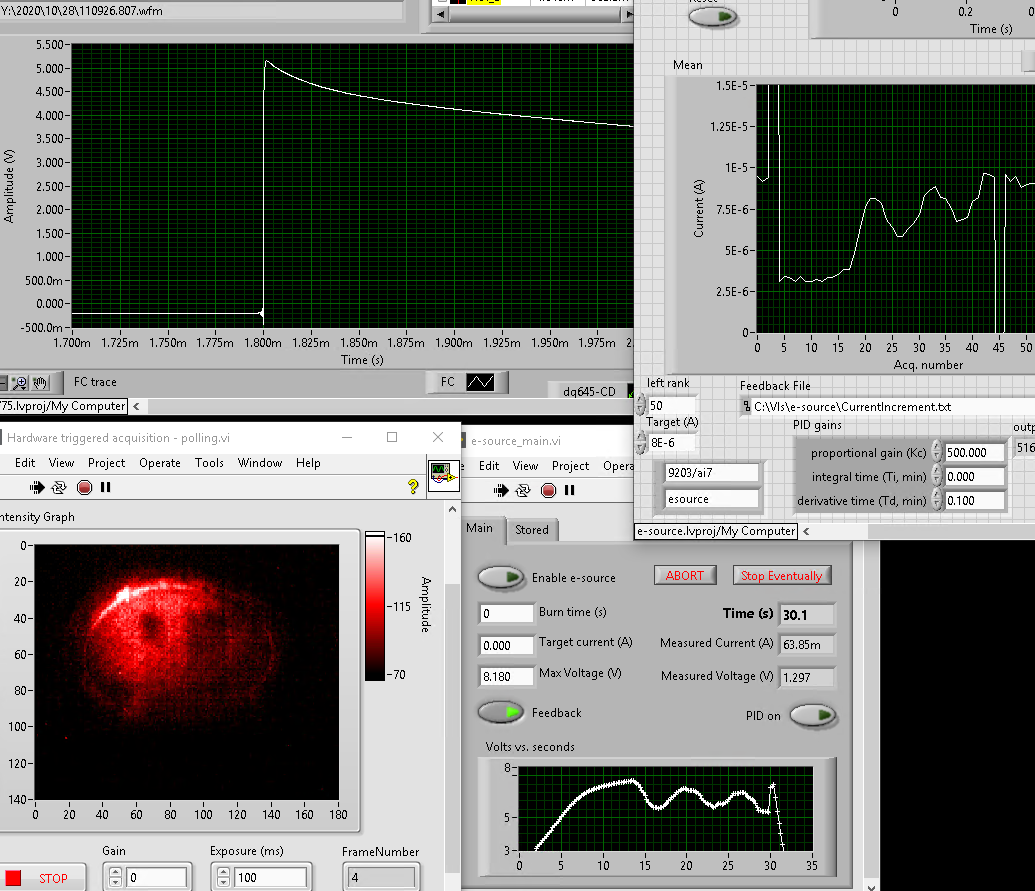Select the graph zoom magnifier tool
1035x891 pixels.
(20, 382)
